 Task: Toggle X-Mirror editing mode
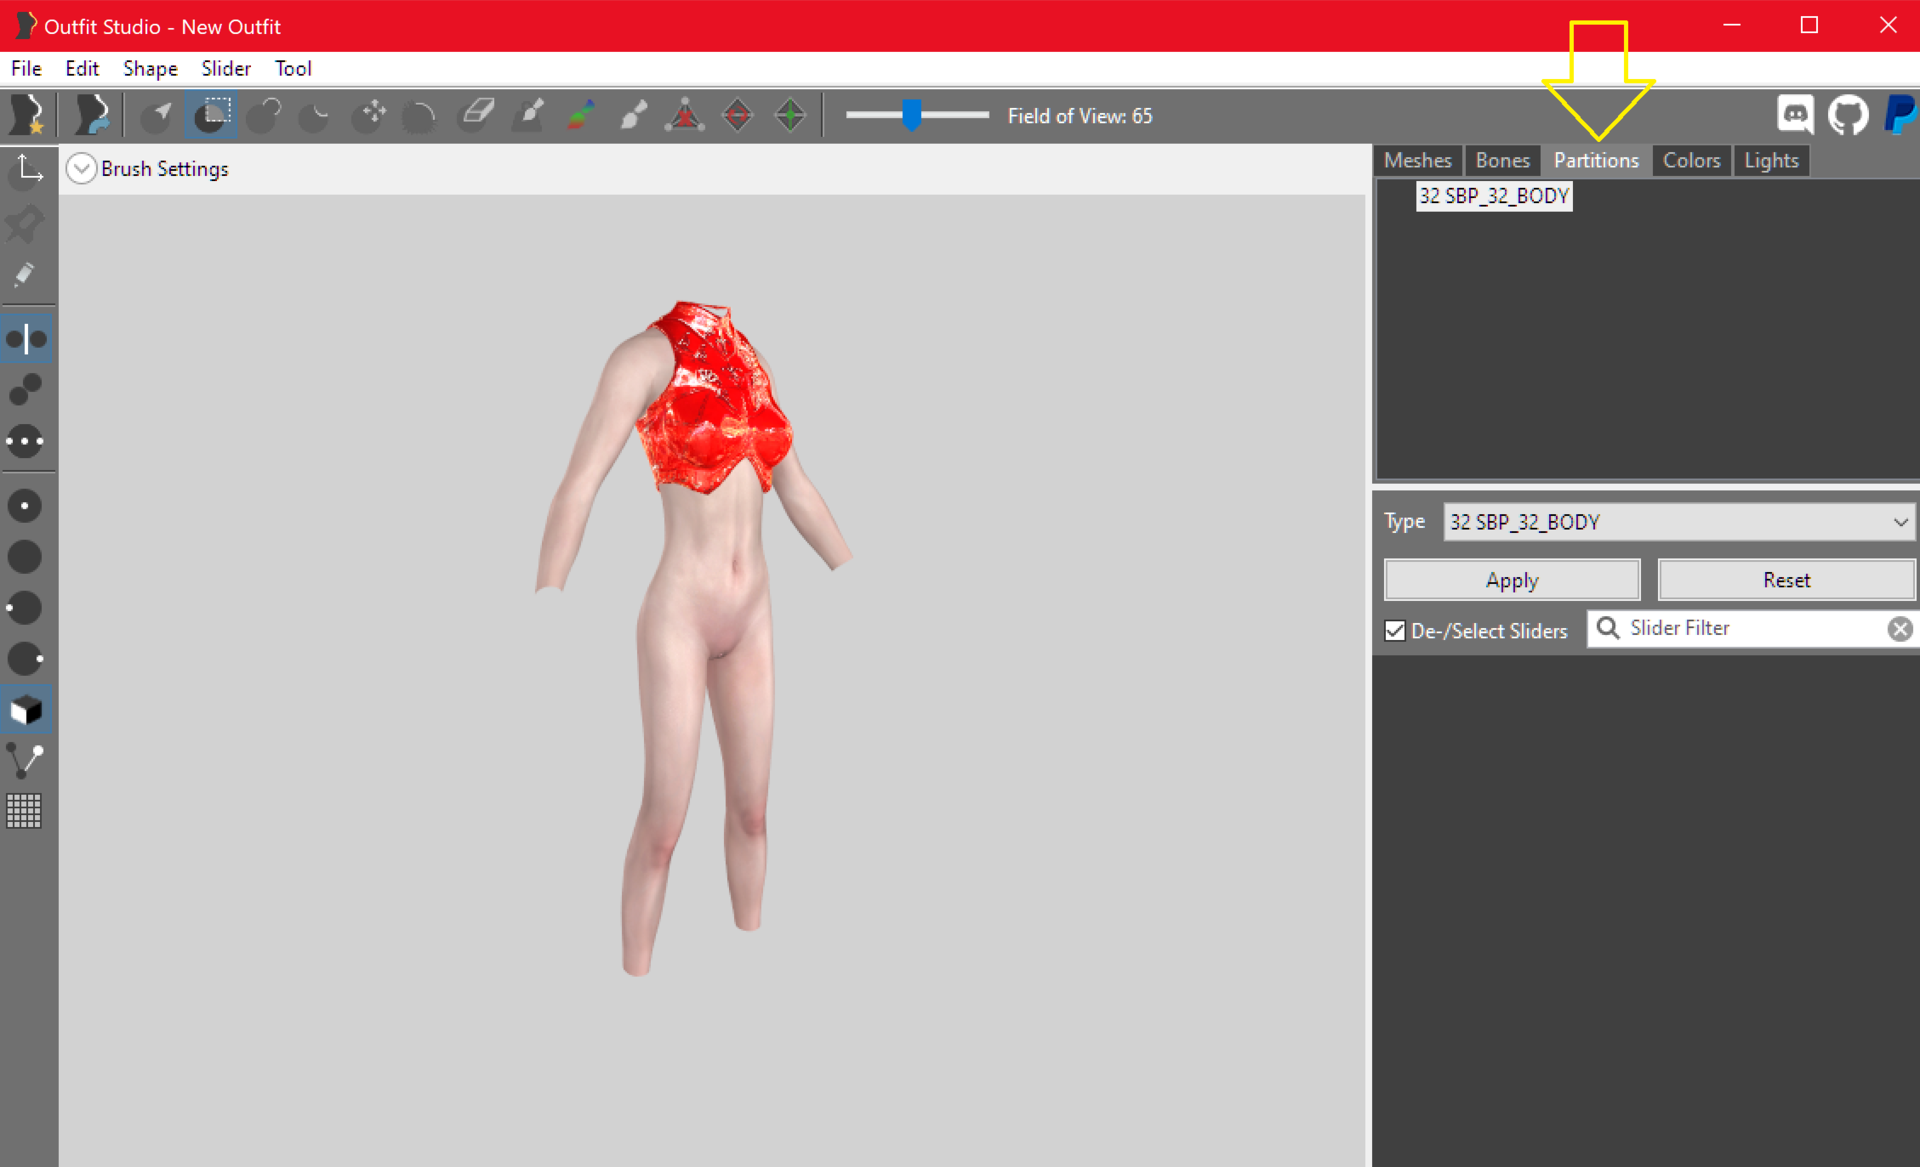(x=26, y=339)
